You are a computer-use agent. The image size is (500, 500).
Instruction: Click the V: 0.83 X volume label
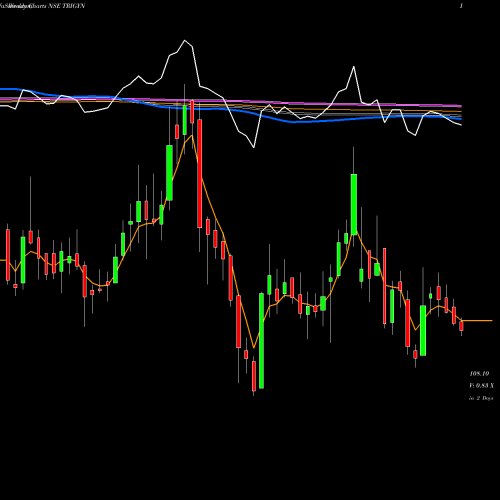481,386
